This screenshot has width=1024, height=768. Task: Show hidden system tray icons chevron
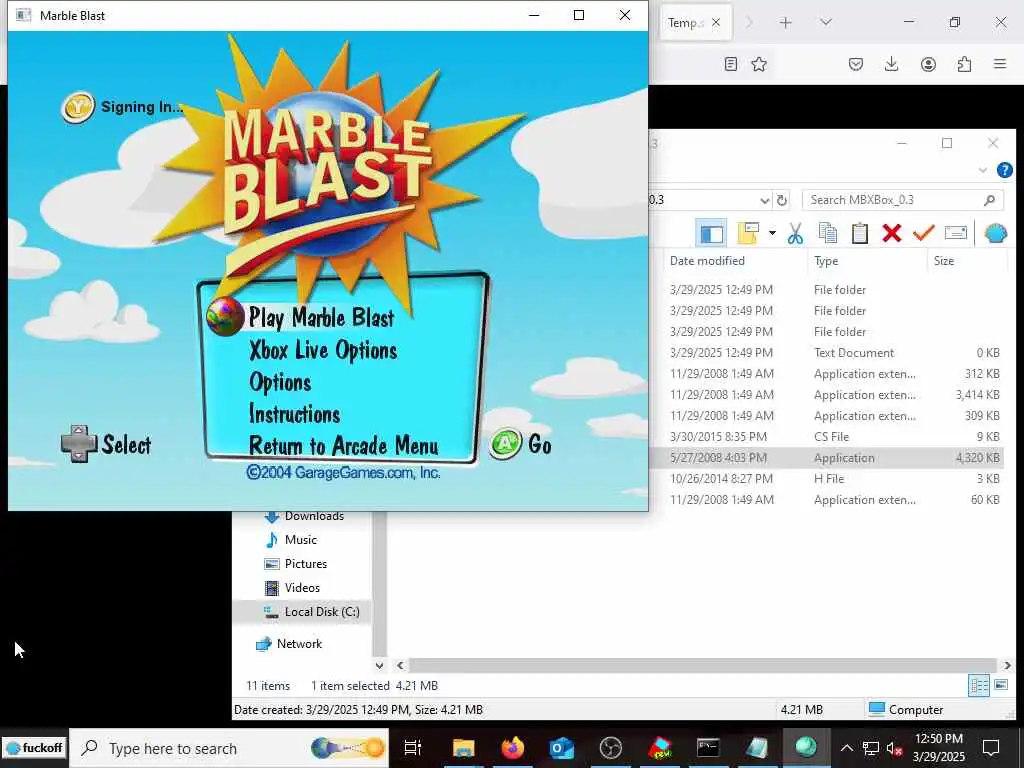pos(846,748)
